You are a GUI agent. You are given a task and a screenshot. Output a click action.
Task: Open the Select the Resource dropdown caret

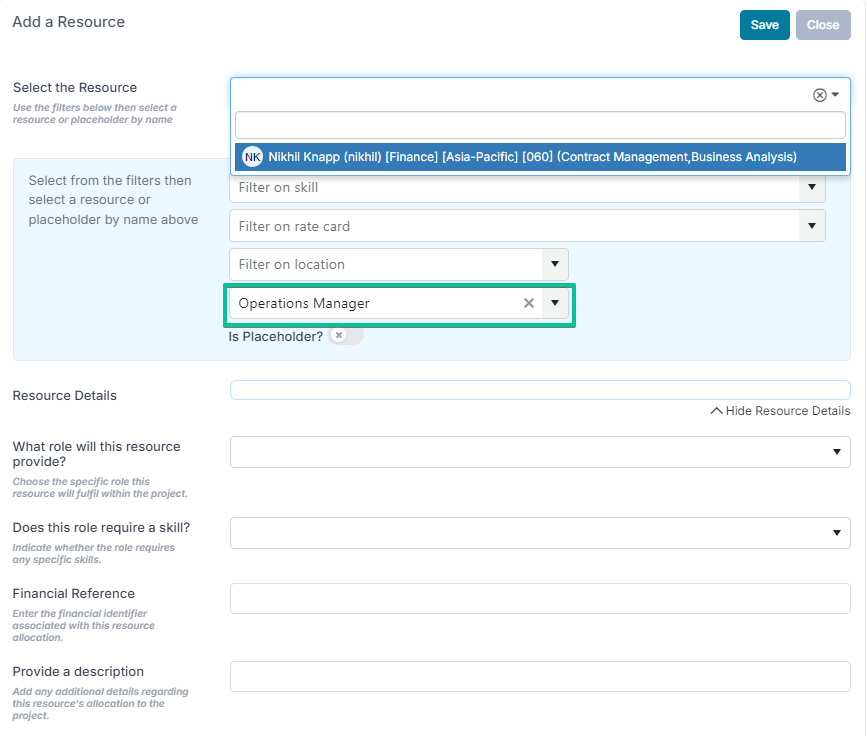(835, 95)
